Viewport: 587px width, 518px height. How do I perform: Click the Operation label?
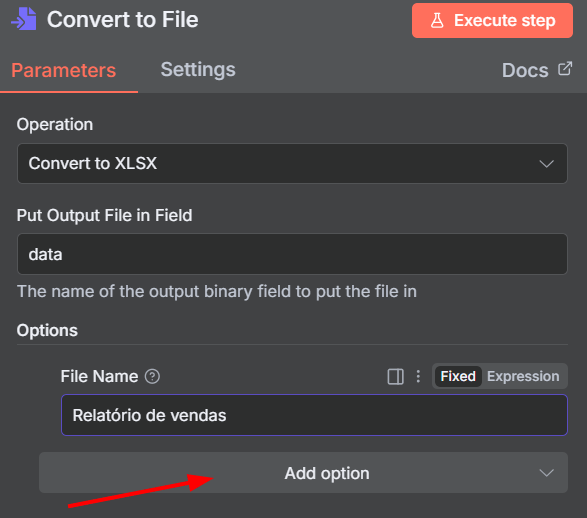coord(55,124)
